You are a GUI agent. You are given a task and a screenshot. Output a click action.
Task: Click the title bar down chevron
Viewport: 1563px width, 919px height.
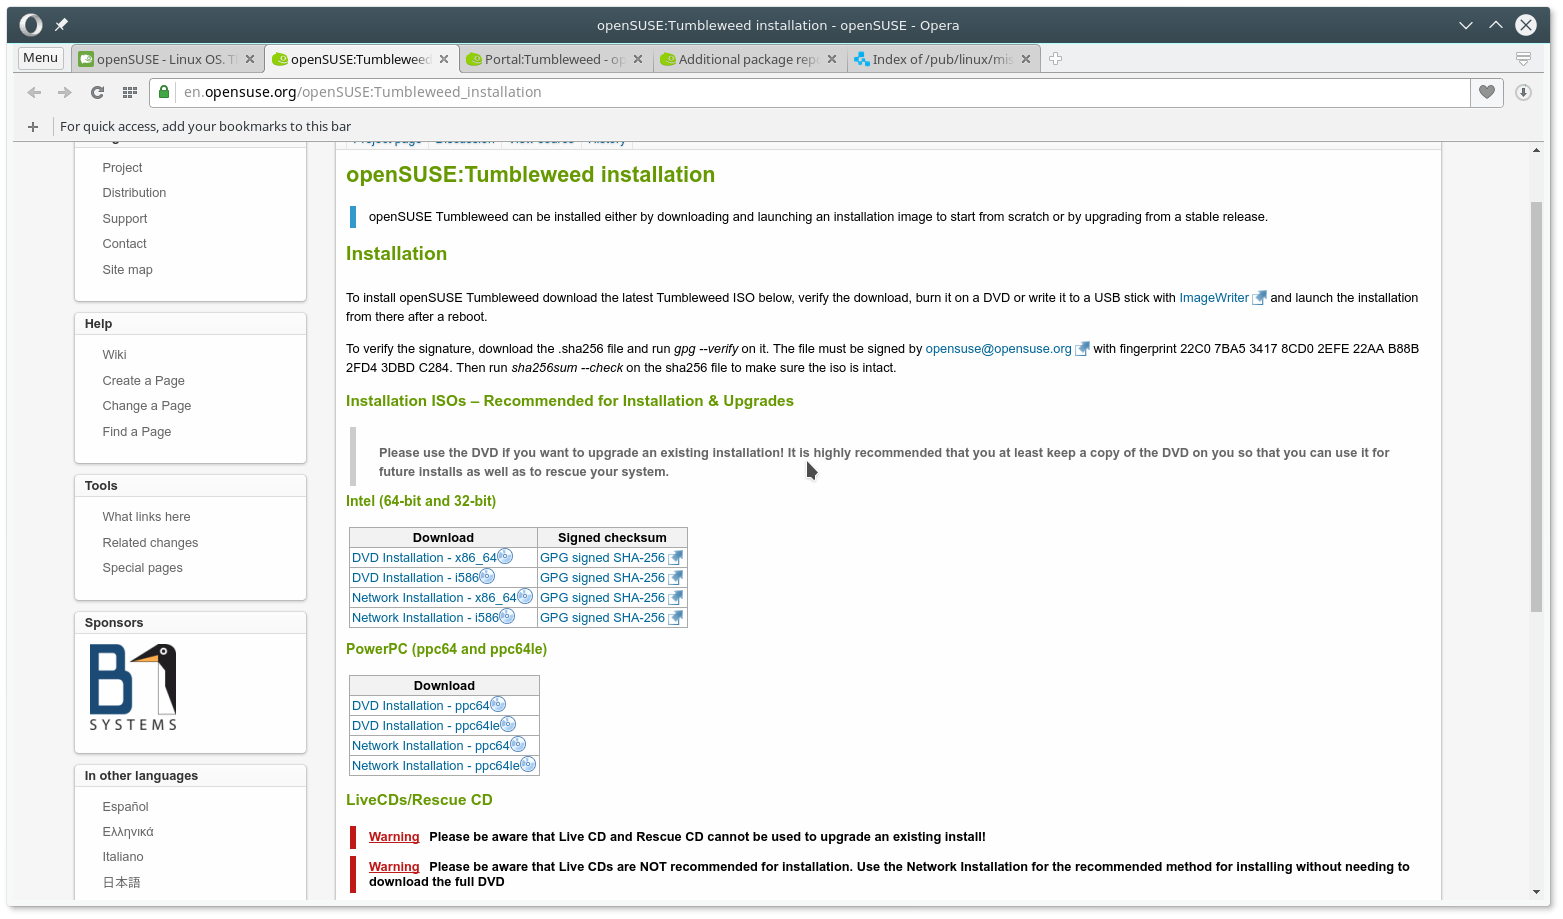(x=1465, y=25)
